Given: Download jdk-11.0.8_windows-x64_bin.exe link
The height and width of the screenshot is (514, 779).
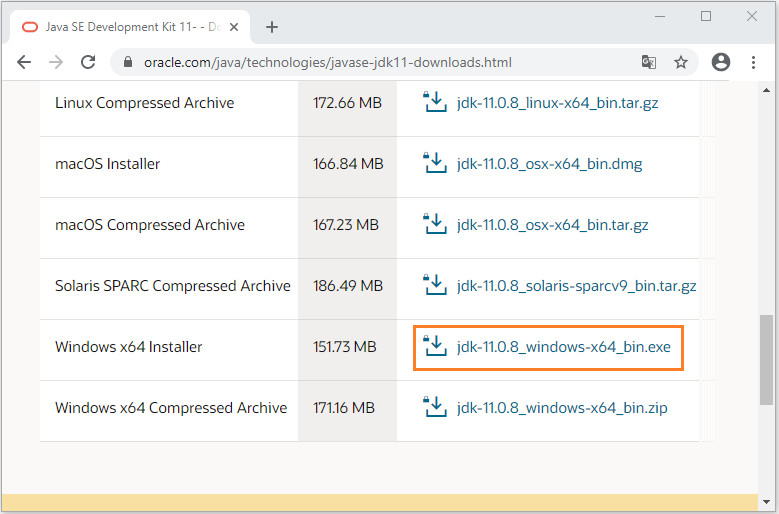Looking at the screenshot, I should click(x=563, y=347).
